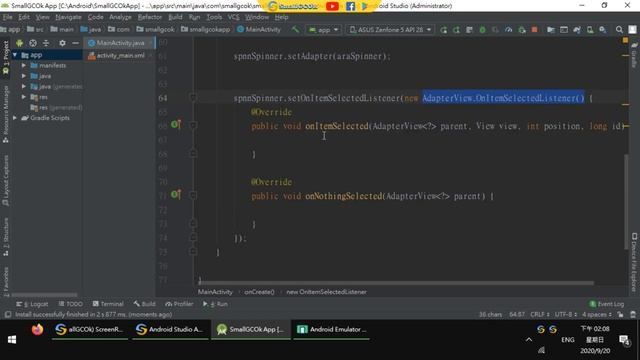Expand the java (generated) folder arrow

pos(24,87)
